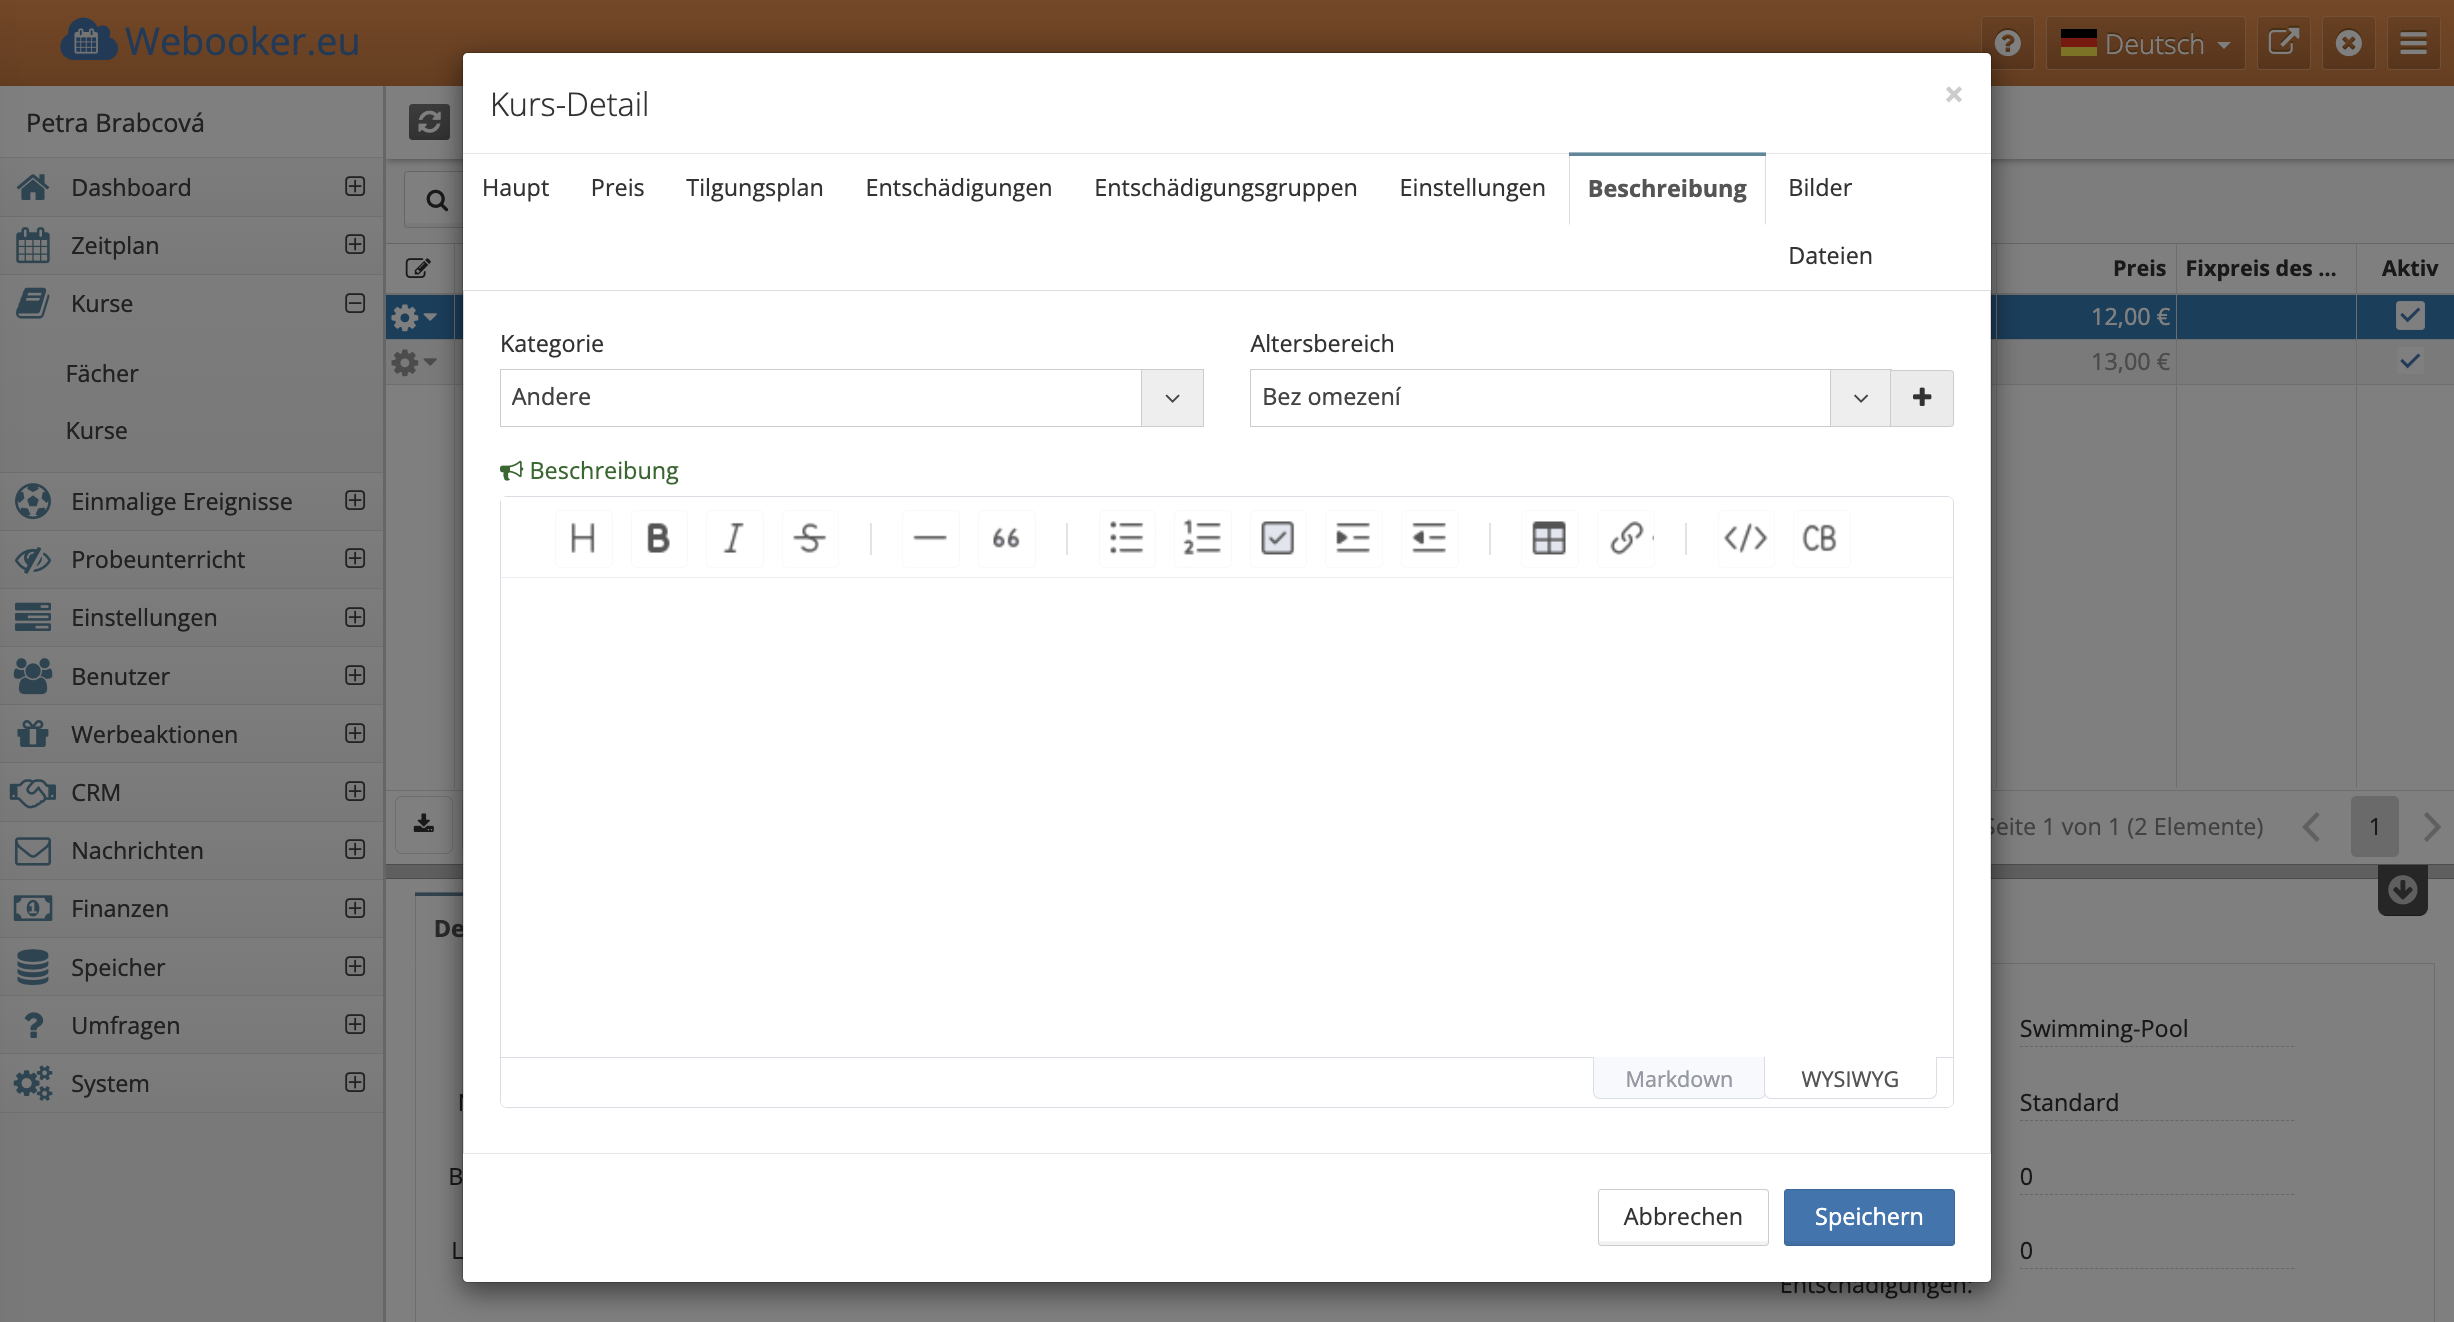This screenshot has height=1322, width=2454.
Task: Click the Speichern button
Action: point(1868,1217)
